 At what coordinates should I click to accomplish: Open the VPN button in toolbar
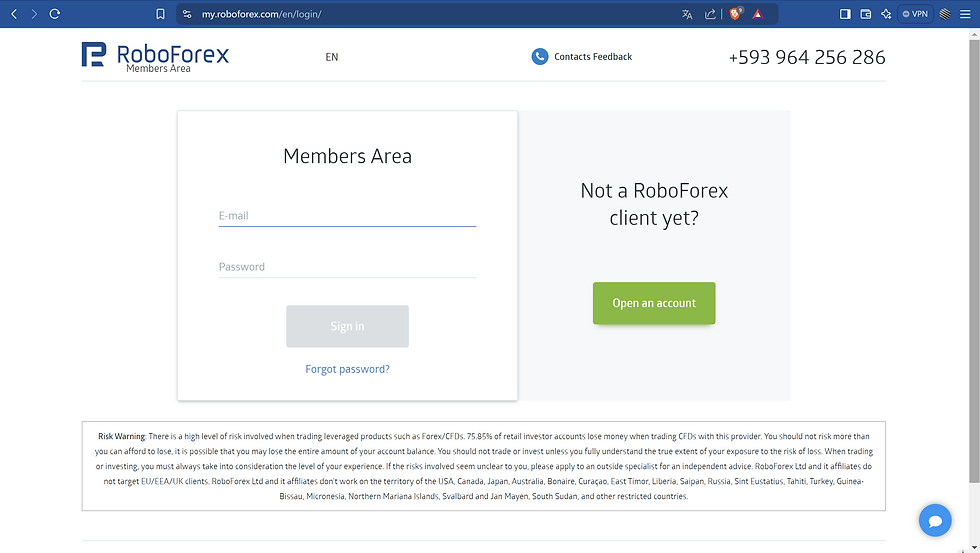pyautogui.click(x=915, y=14)
